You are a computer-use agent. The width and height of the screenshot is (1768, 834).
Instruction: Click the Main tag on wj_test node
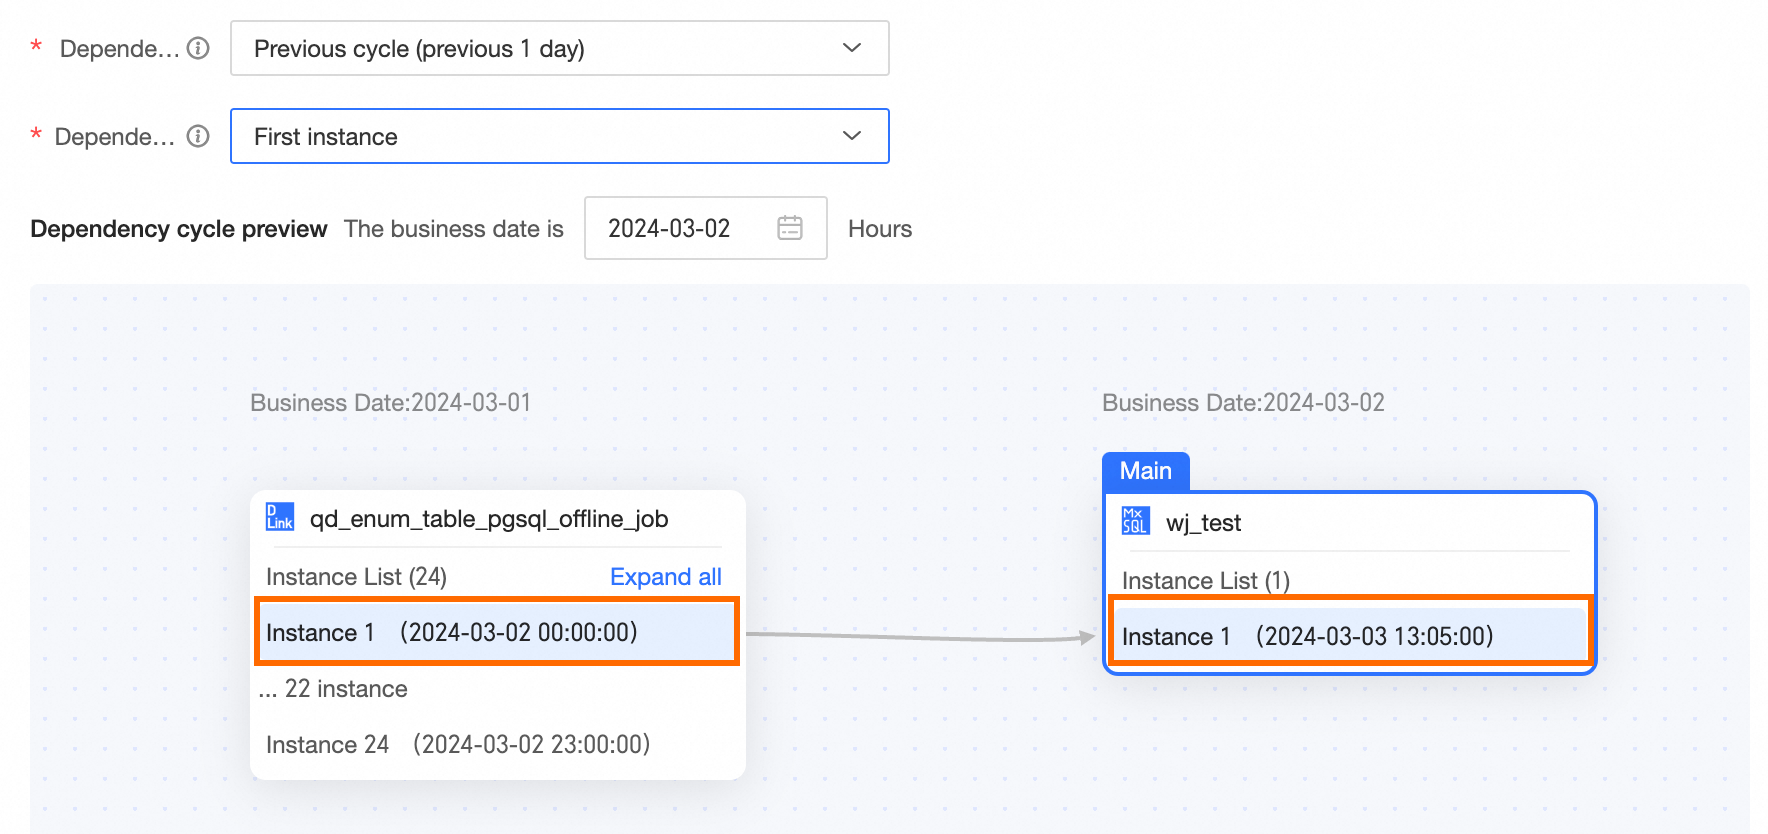[1145, 471]
